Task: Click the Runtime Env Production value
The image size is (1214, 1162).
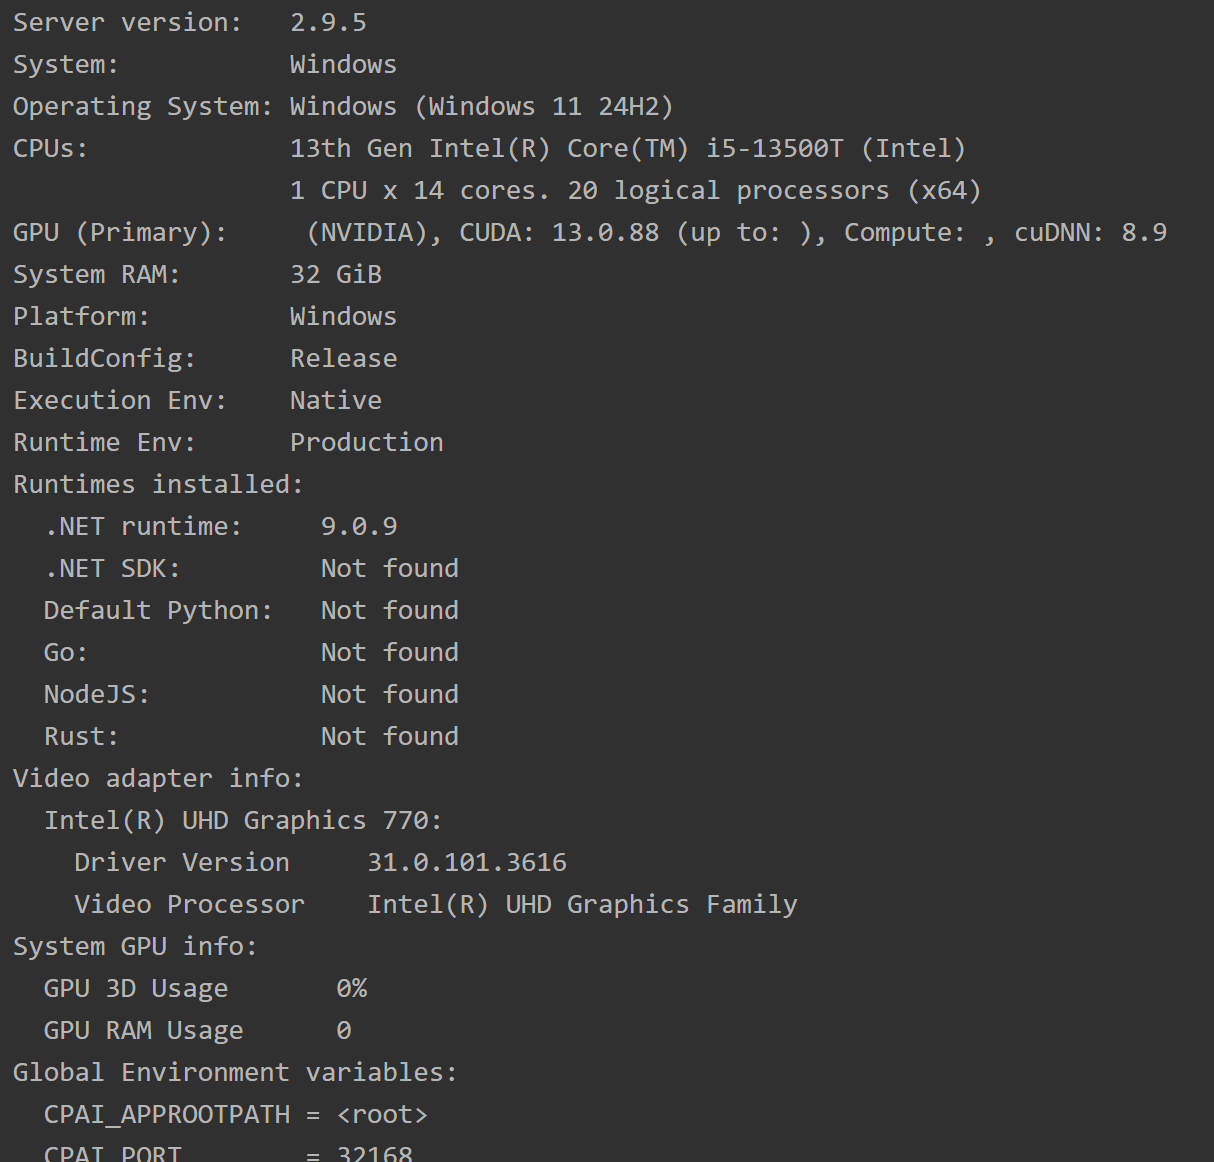Action: point(366,442)
